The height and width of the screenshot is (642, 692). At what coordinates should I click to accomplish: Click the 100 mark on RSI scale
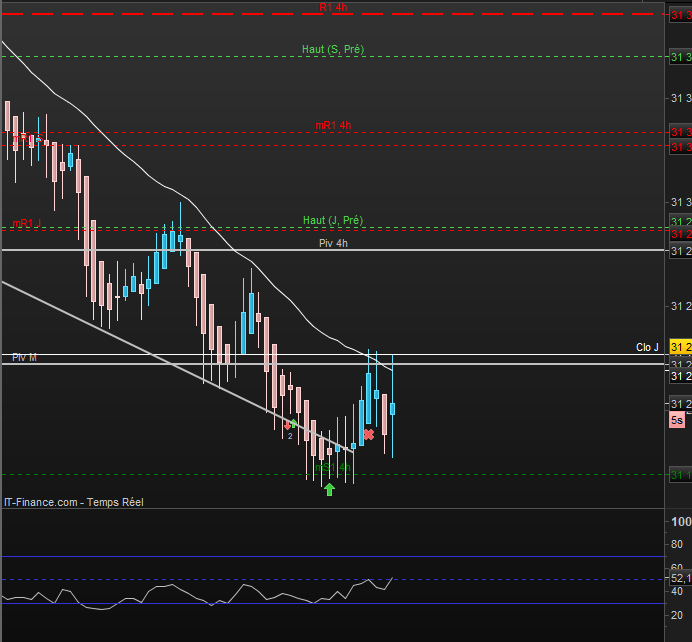pos(681,522)
